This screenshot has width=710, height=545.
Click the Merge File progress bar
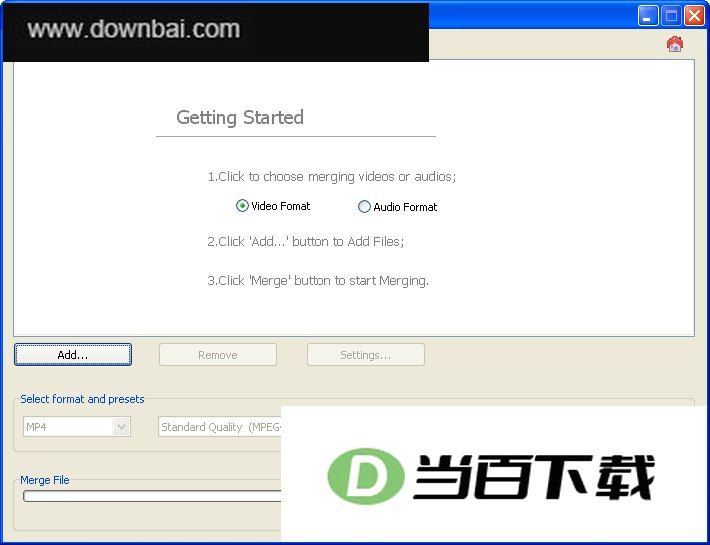pos(152,496)
